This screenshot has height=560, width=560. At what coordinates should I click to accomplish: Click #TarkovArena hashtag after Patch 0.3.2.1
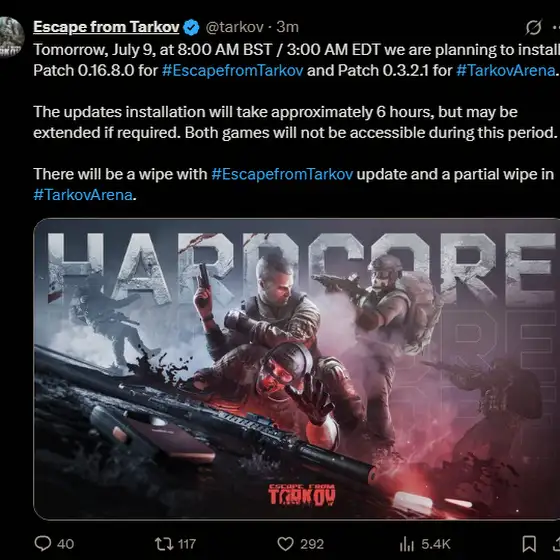506,70
